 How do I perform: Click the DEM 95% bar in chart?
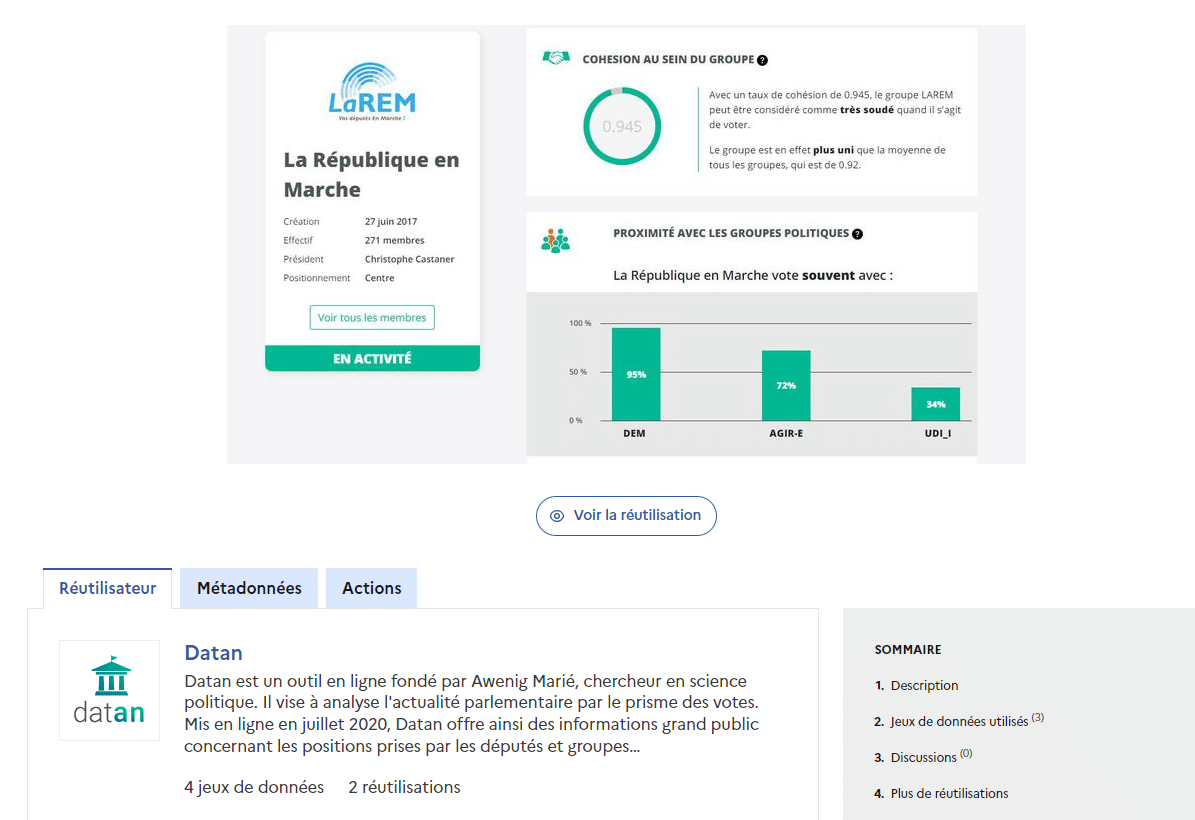click(x=636, y=374)
